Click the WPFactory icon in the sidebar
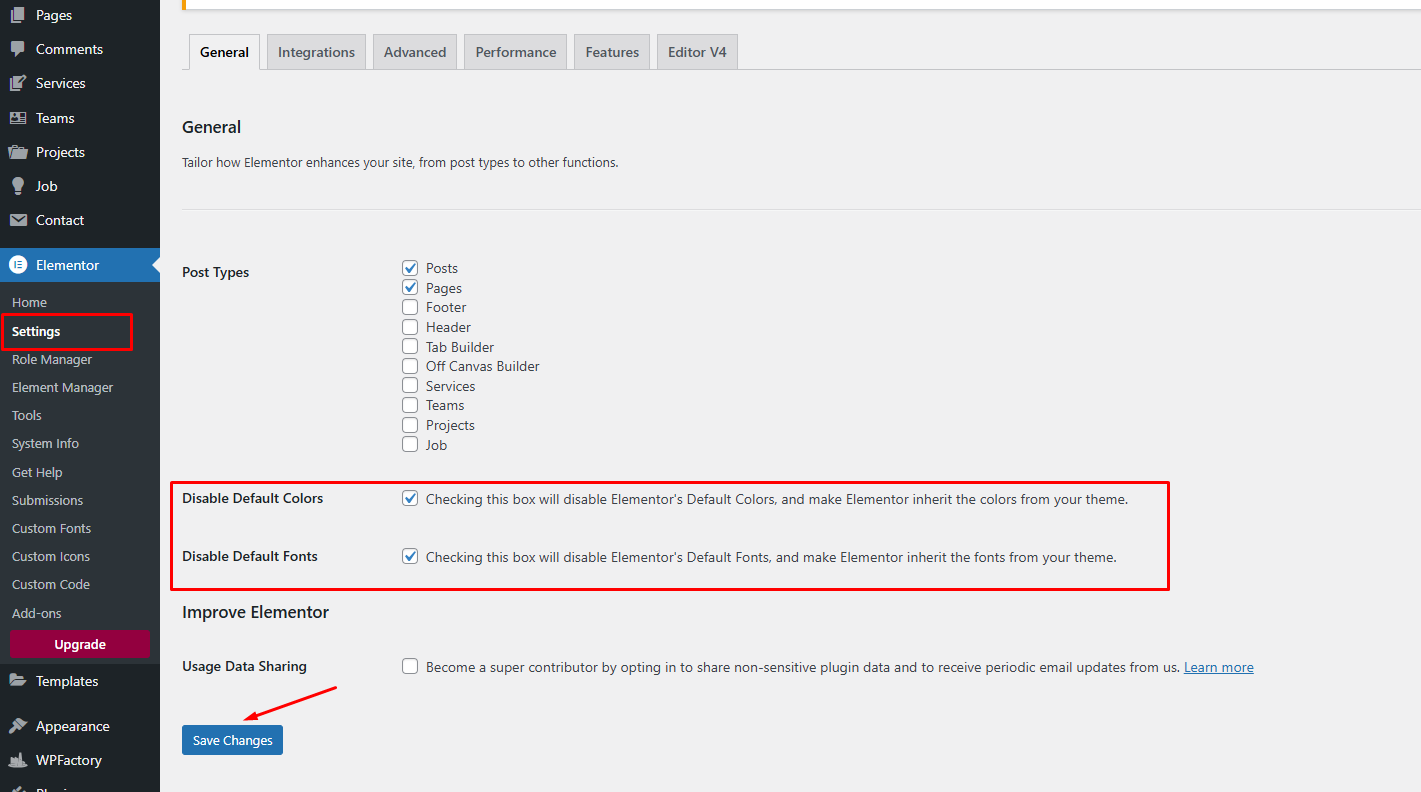 18,760
